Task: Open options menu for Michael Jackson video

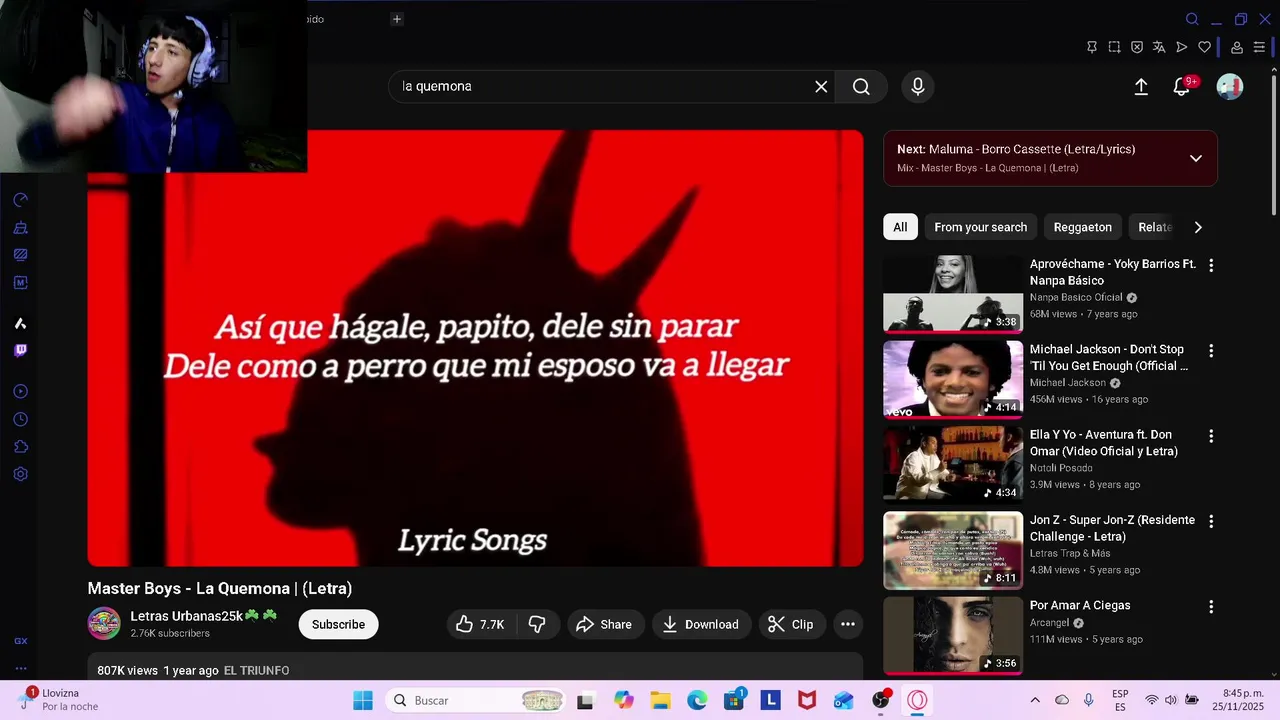Action: click(1211, 351)
